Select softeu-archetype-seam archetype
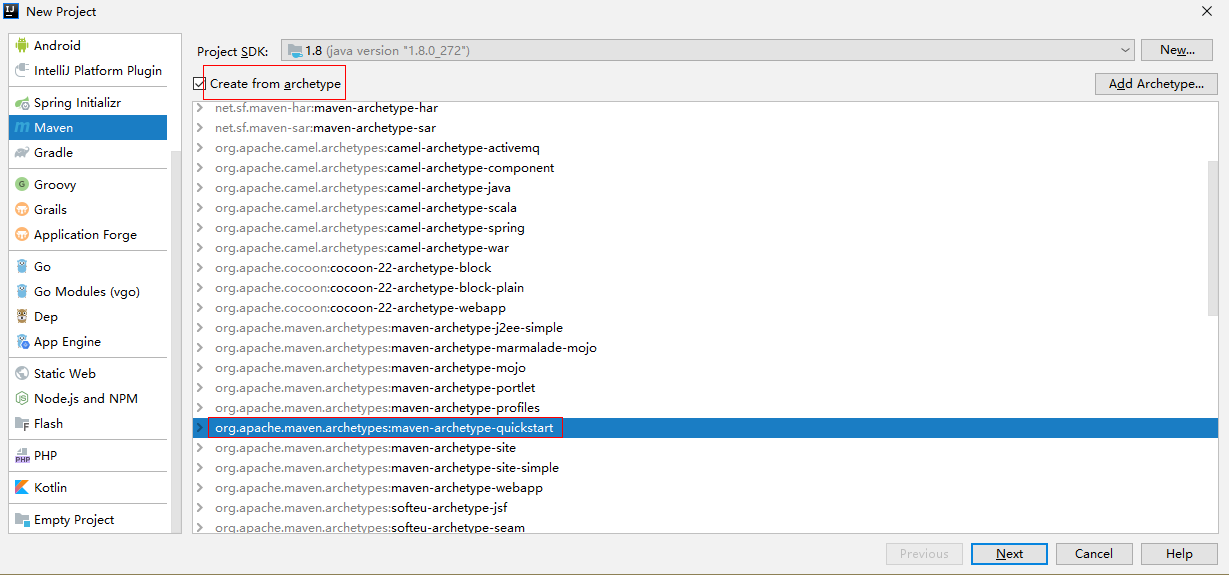This screenshot has width=1229, height=575. pyautogui.click(x=705, y=527)
